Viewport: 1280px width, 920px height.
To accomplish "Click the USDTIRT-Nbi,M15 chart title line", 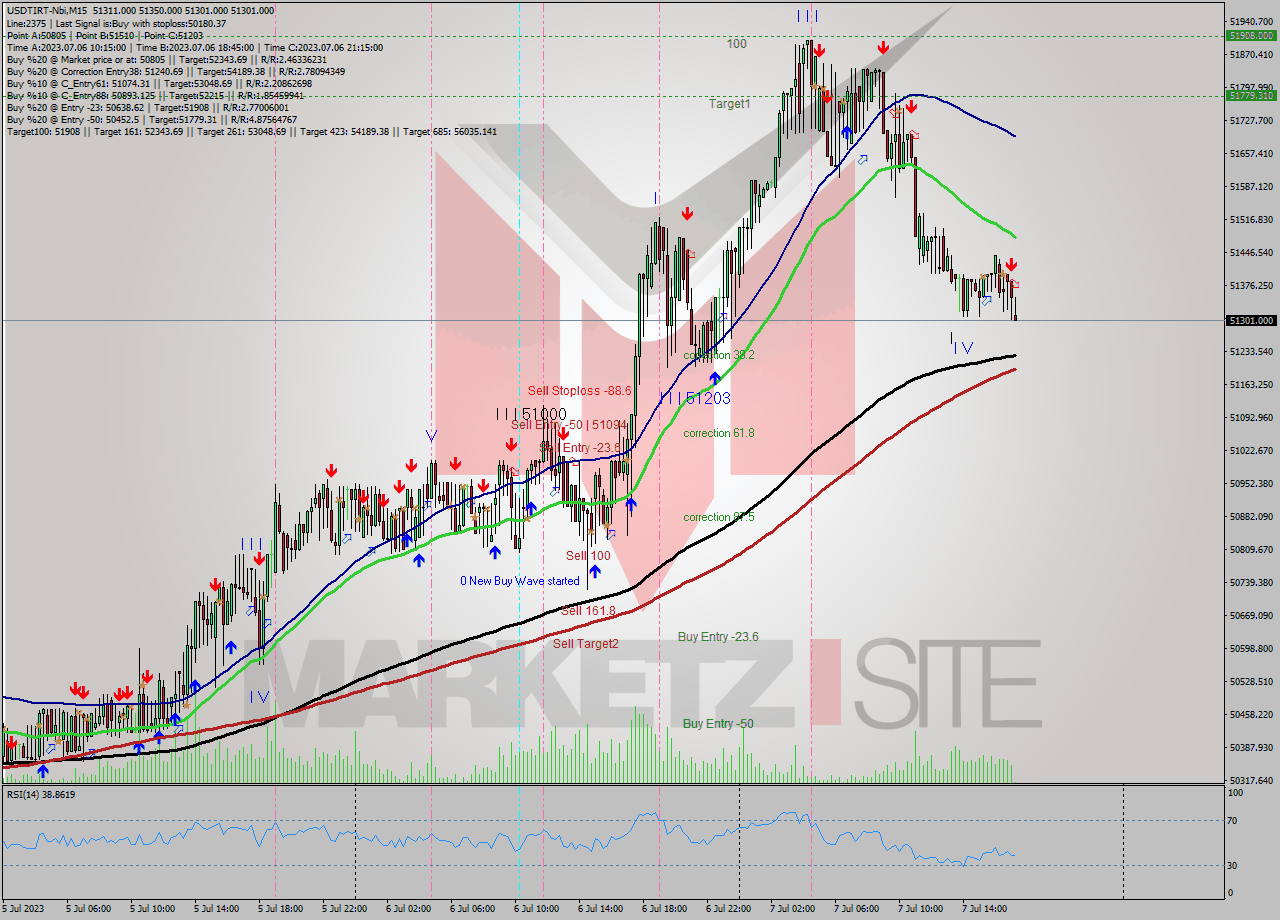I will (x=139, y=11).
